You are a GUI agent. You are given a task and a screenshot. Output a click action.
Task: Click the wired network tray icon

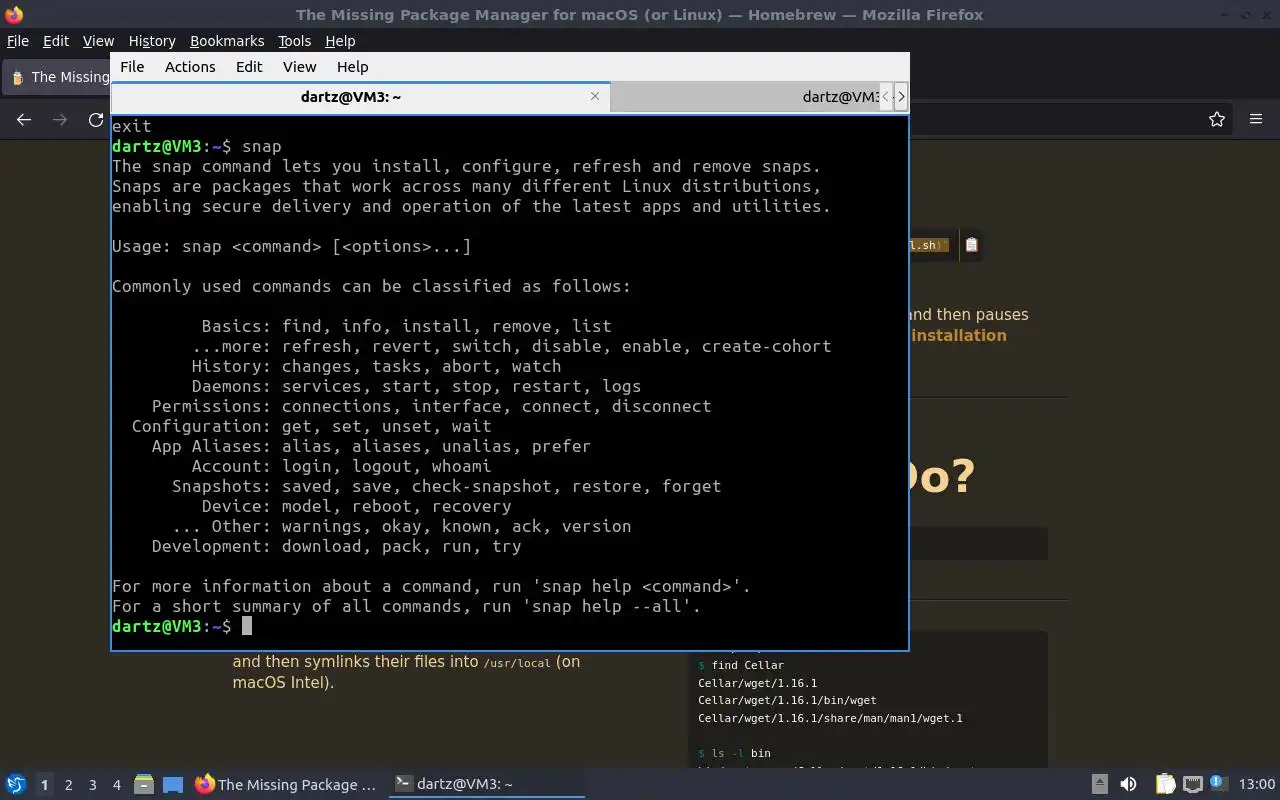point(1192,784)
